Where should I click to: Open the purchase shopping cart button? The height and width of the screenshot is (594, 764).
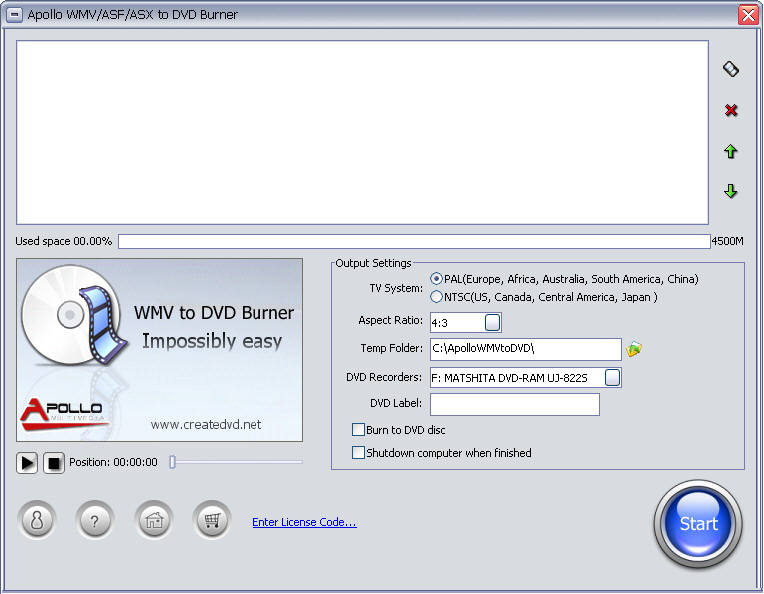(x=212, y=521)
